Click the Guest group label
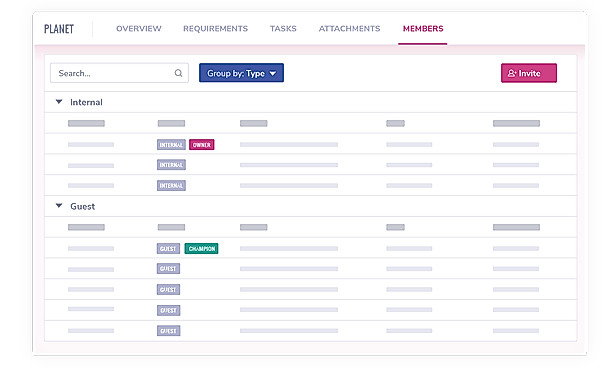The height and width of the screenshot is (368, 613). click(82, 206)
